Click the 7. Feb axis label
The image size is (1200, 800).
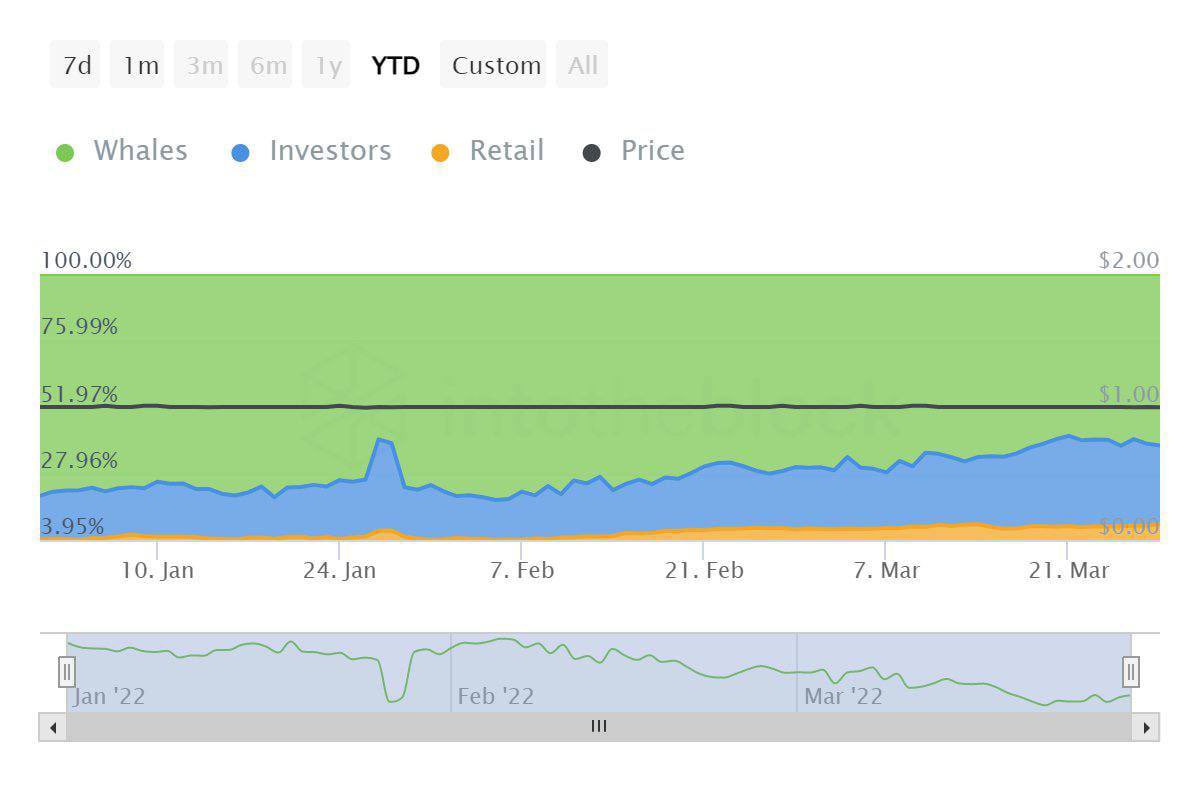pyautogui.click(x=521, y=571)
